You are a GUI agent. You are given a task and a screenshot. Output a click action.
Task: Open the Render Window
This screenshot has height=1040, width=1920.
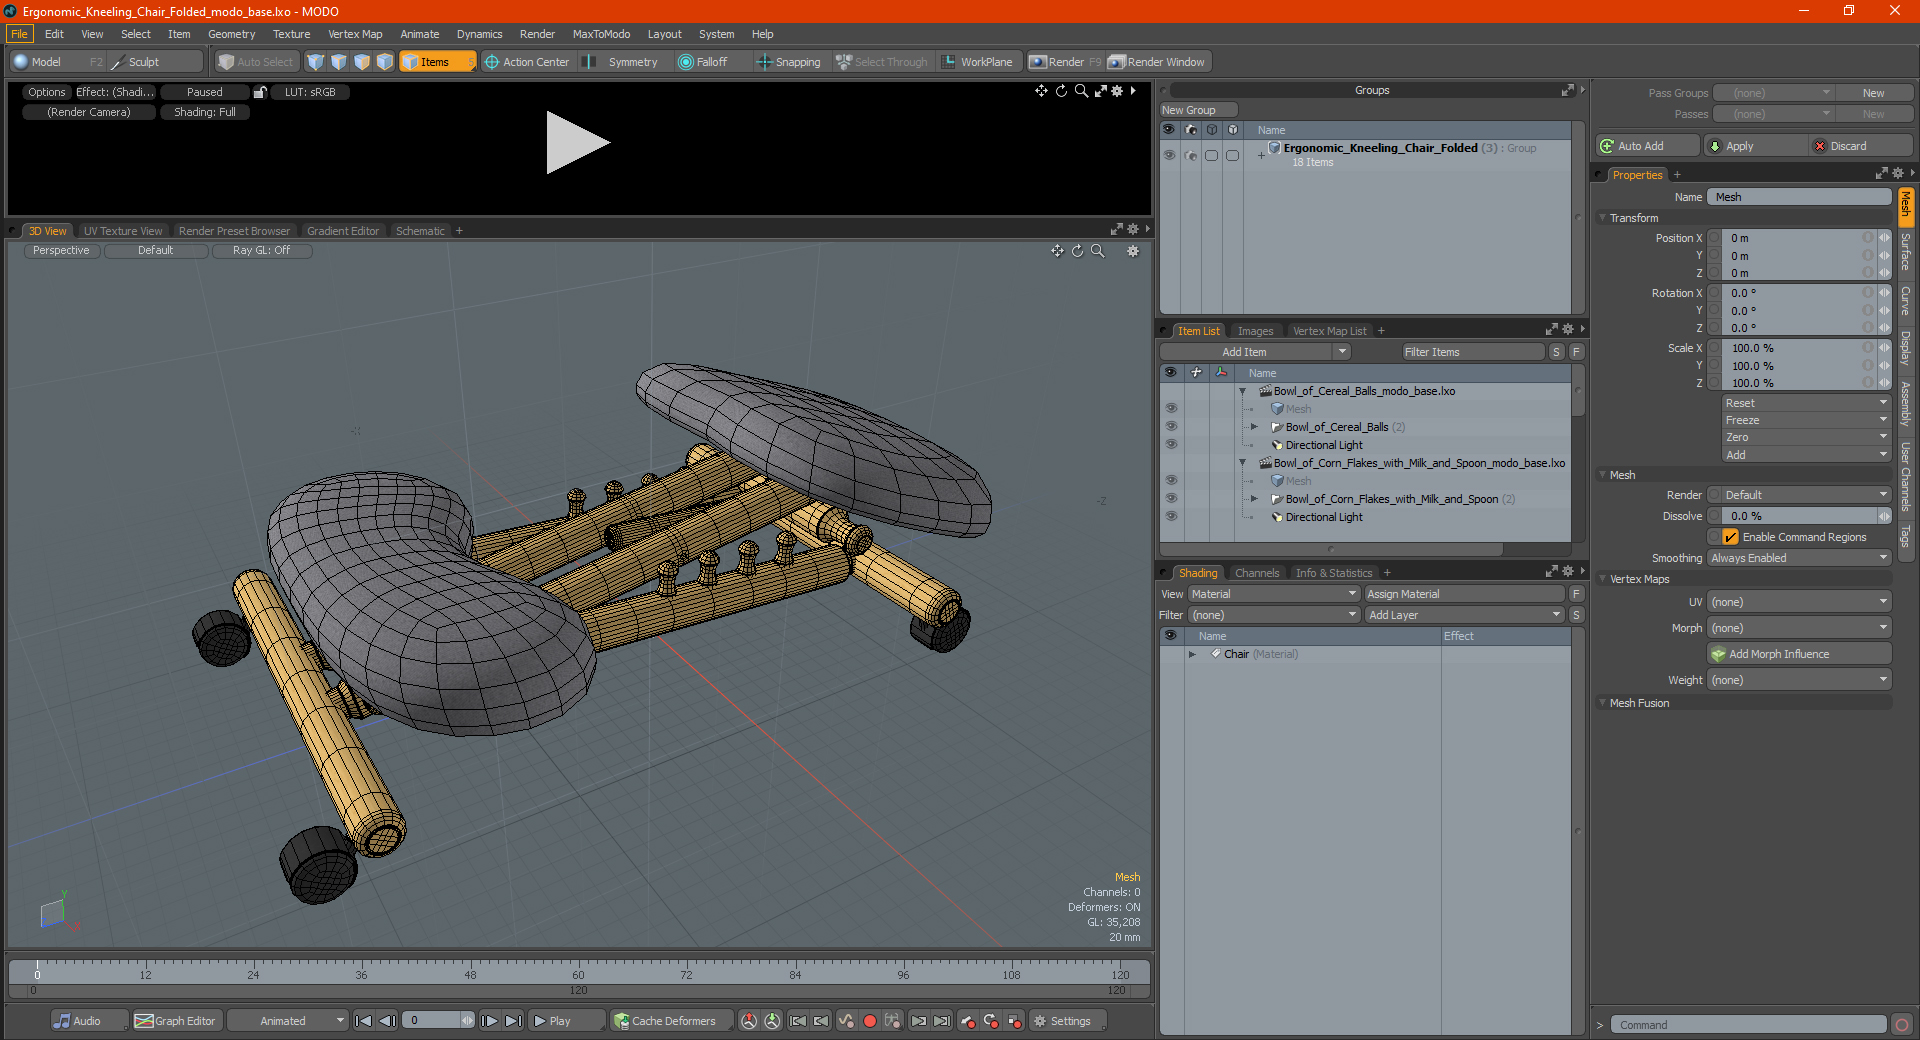tap(1158, 62)
